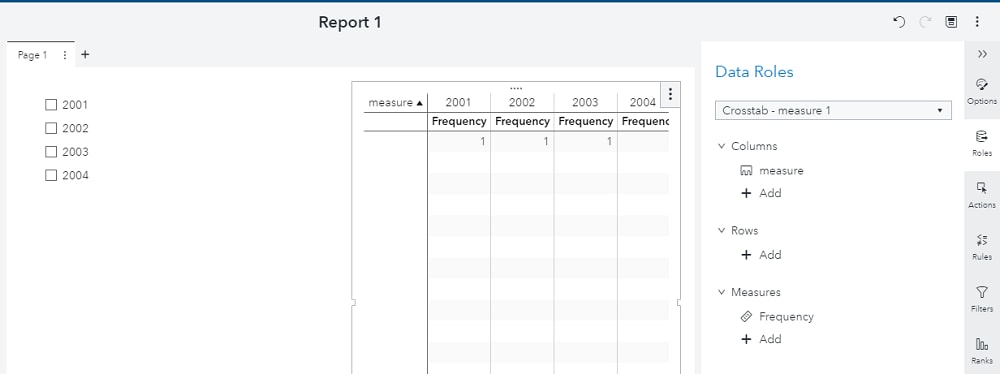
Task: Collapse the Measures section
Action: pyautogui.click(x=721, y=292)
